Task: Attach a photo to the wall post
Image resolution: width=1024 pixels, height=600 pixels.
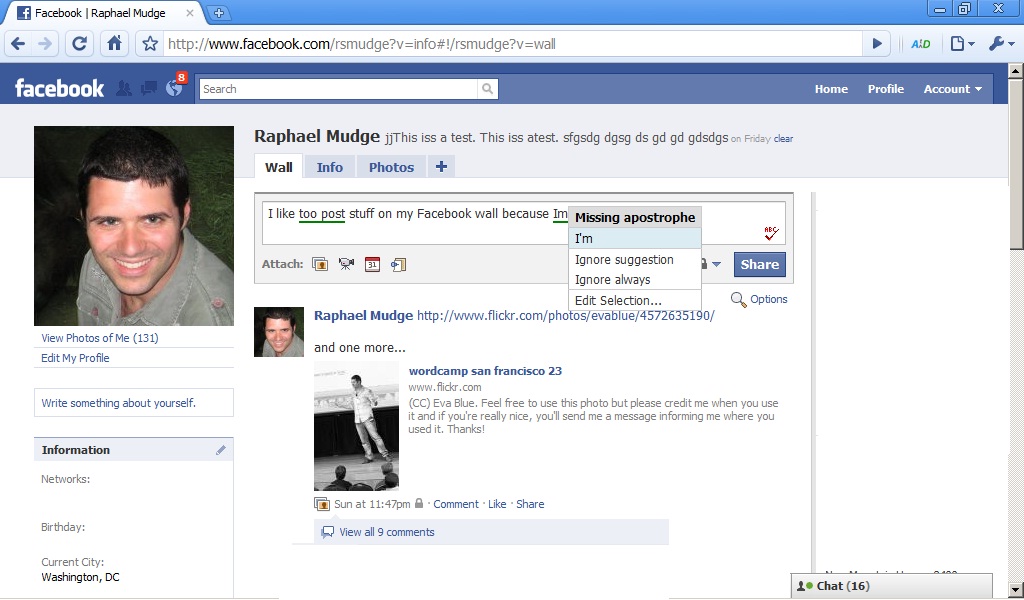Action: (x=320, y=265)
